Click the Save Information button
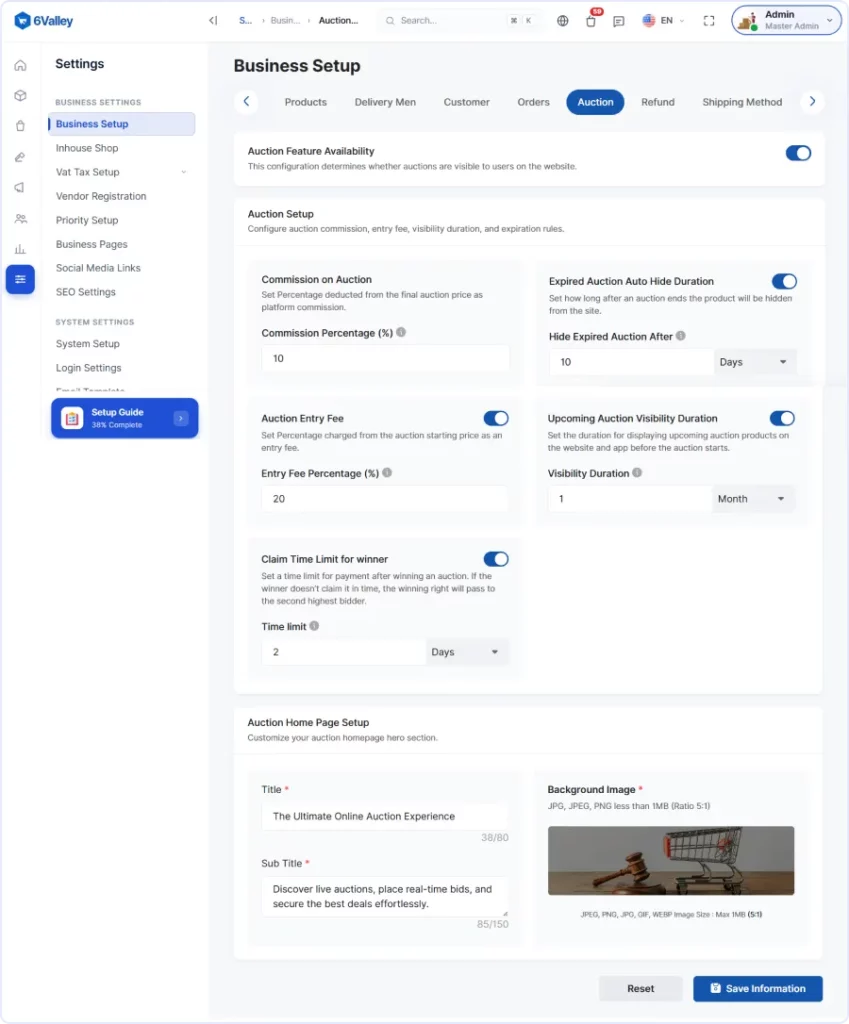849x1024 pixels. point(758,988)
